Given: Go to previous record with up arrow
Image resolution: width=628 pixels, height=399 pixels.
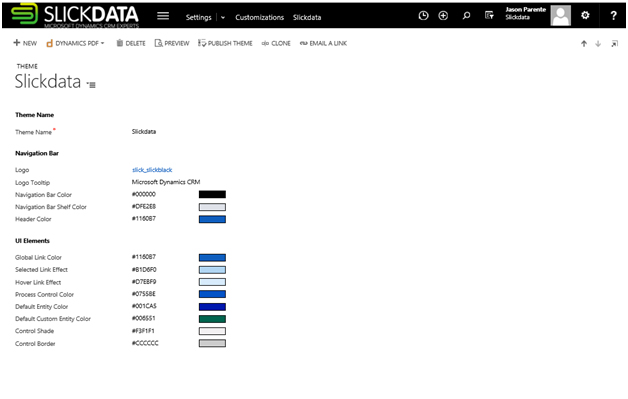Looking at the screenshot, I should point(584,44).
